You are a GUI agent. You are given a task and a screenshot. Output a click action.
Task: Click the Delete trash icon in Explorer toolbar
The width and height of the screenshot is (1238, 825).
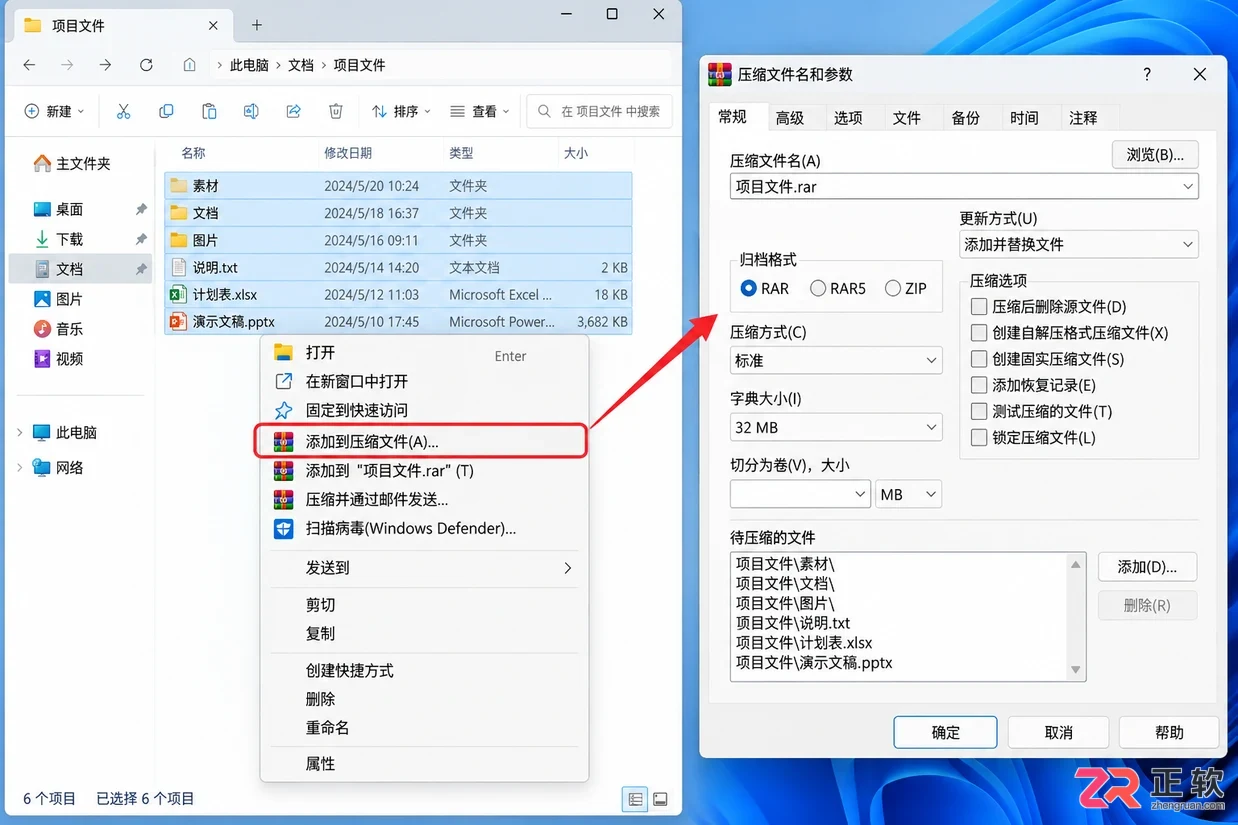click(336, 111)
